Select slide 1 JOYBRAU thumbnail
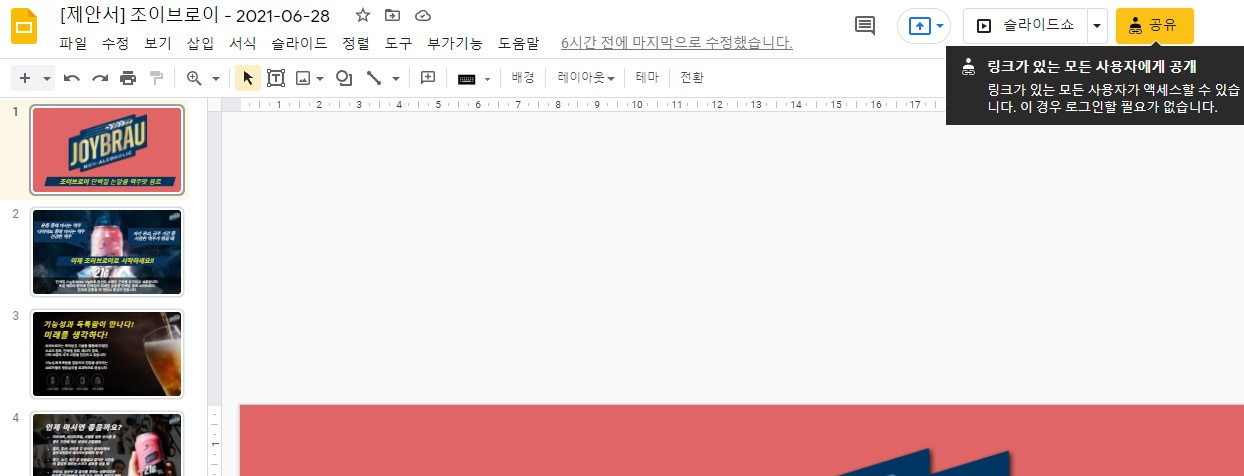The width and height of the screenshot is (1244, 476). pyautogui.click(x=107, y=149)
